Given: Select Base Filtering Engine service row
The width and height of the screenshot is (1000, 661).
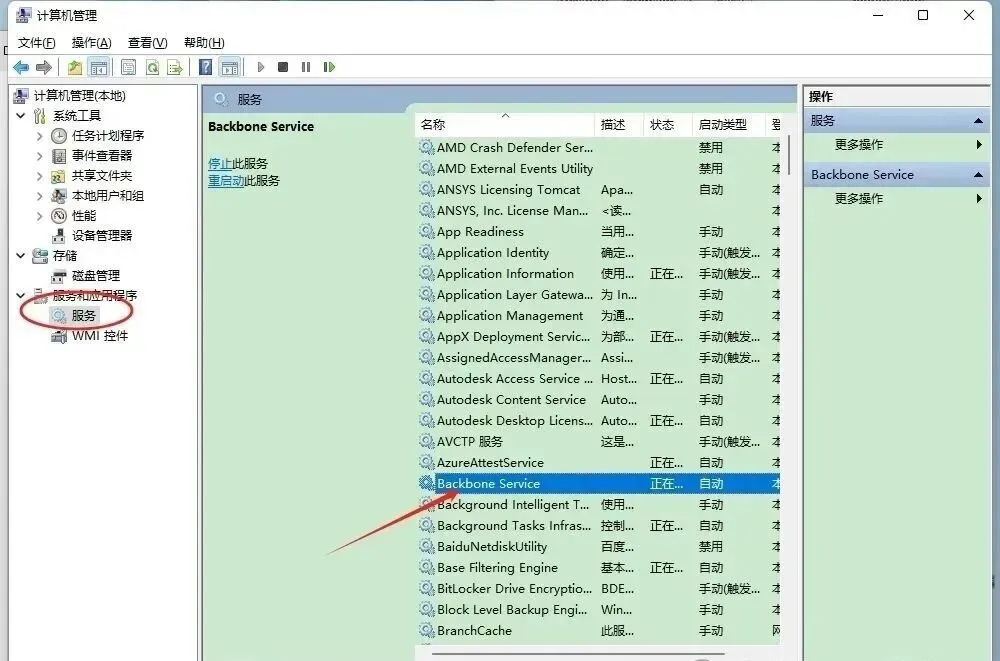Looking at the screenshot, I should coord(598,568).
